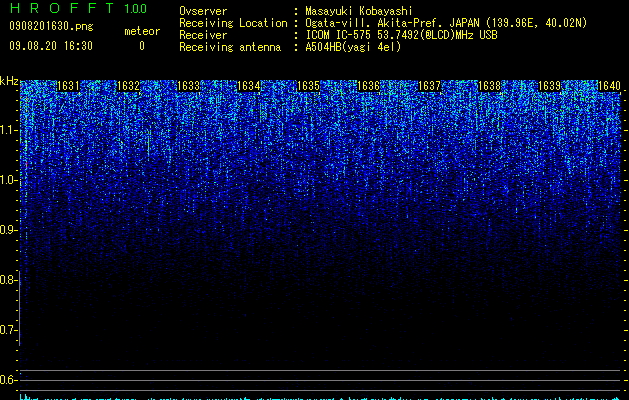Click the 0.7 kHz axis label

coord(9,330)
